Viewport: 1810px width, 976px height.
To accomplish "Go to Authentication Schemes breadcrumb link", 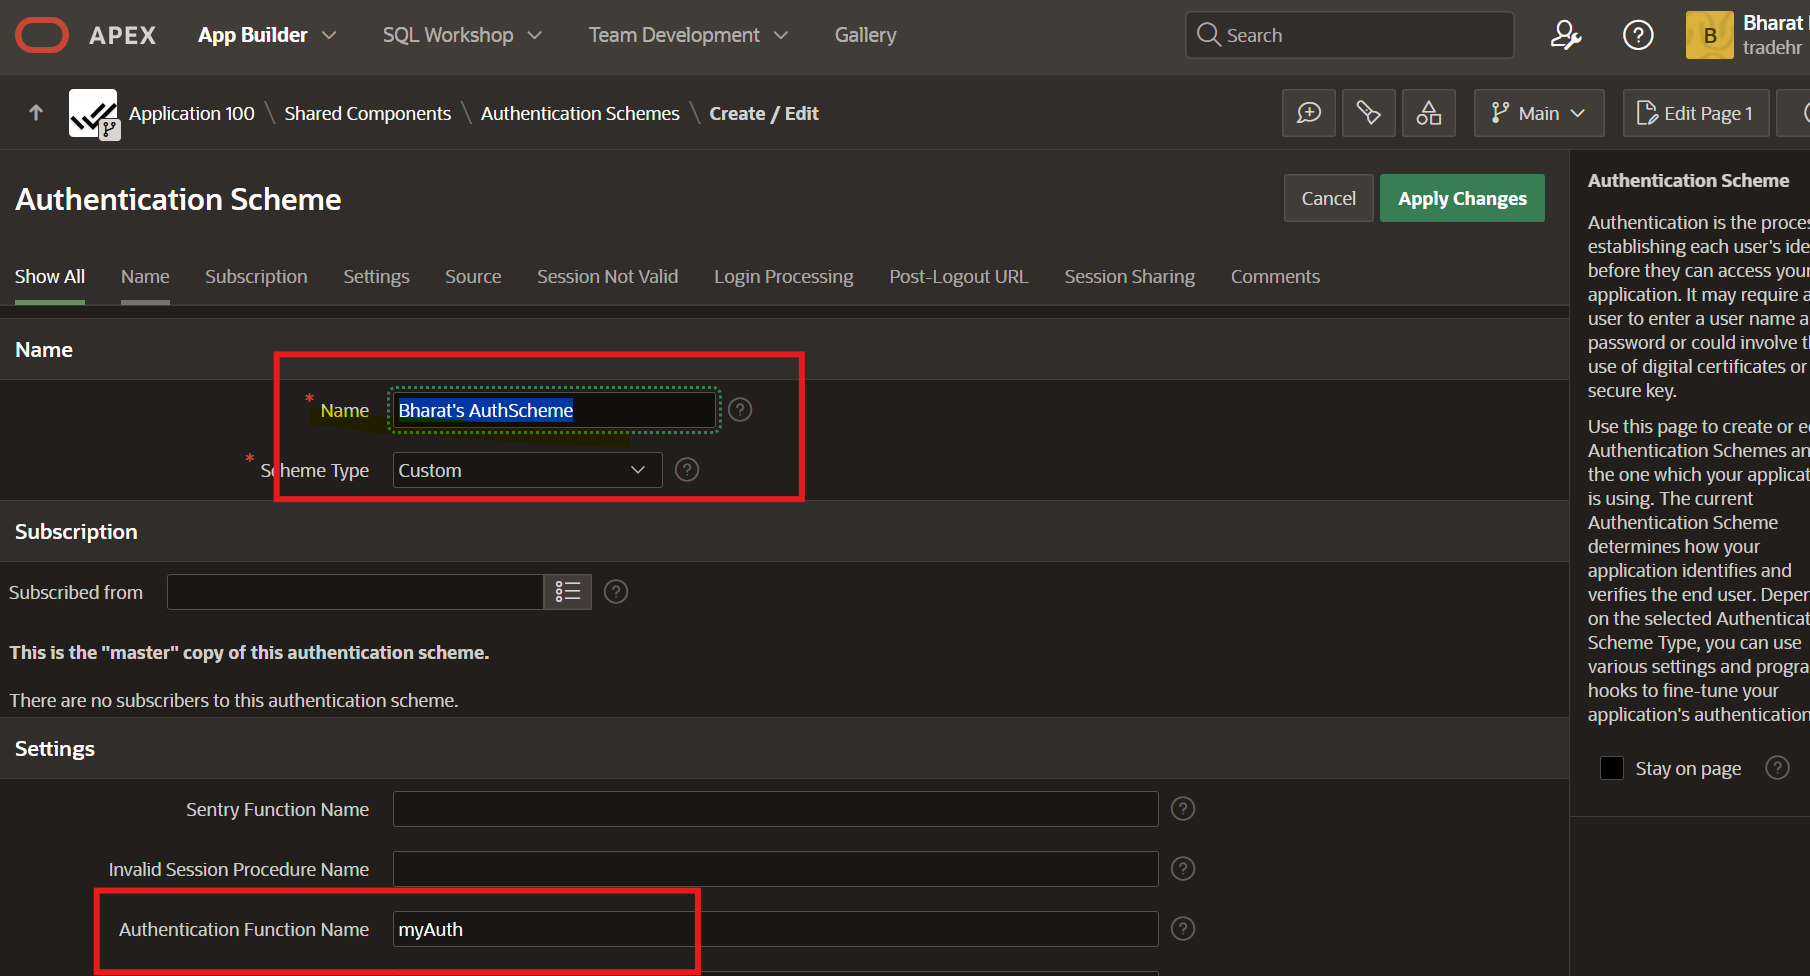I will [x=580, y=113].
